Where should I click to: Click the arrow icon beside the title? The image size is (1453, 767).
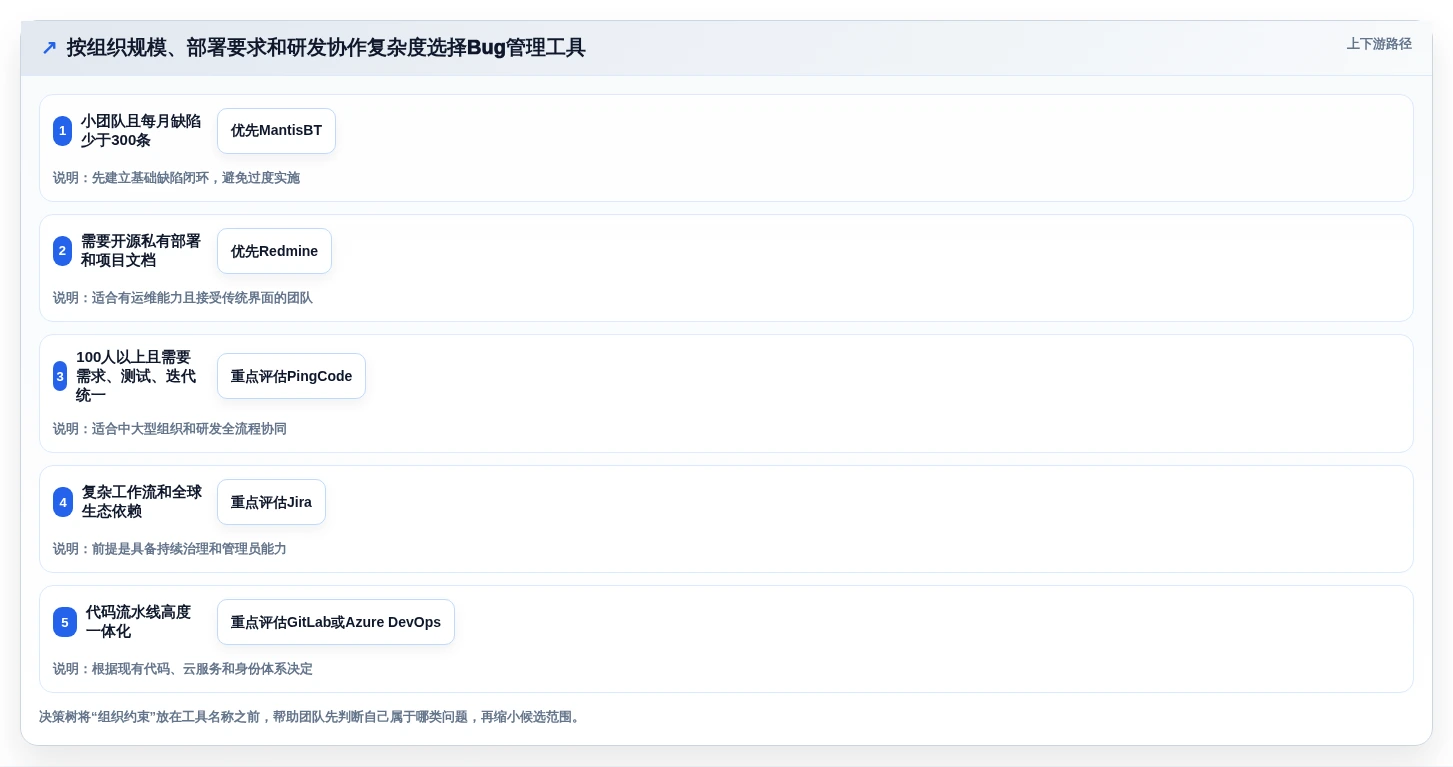click(49, 48)
